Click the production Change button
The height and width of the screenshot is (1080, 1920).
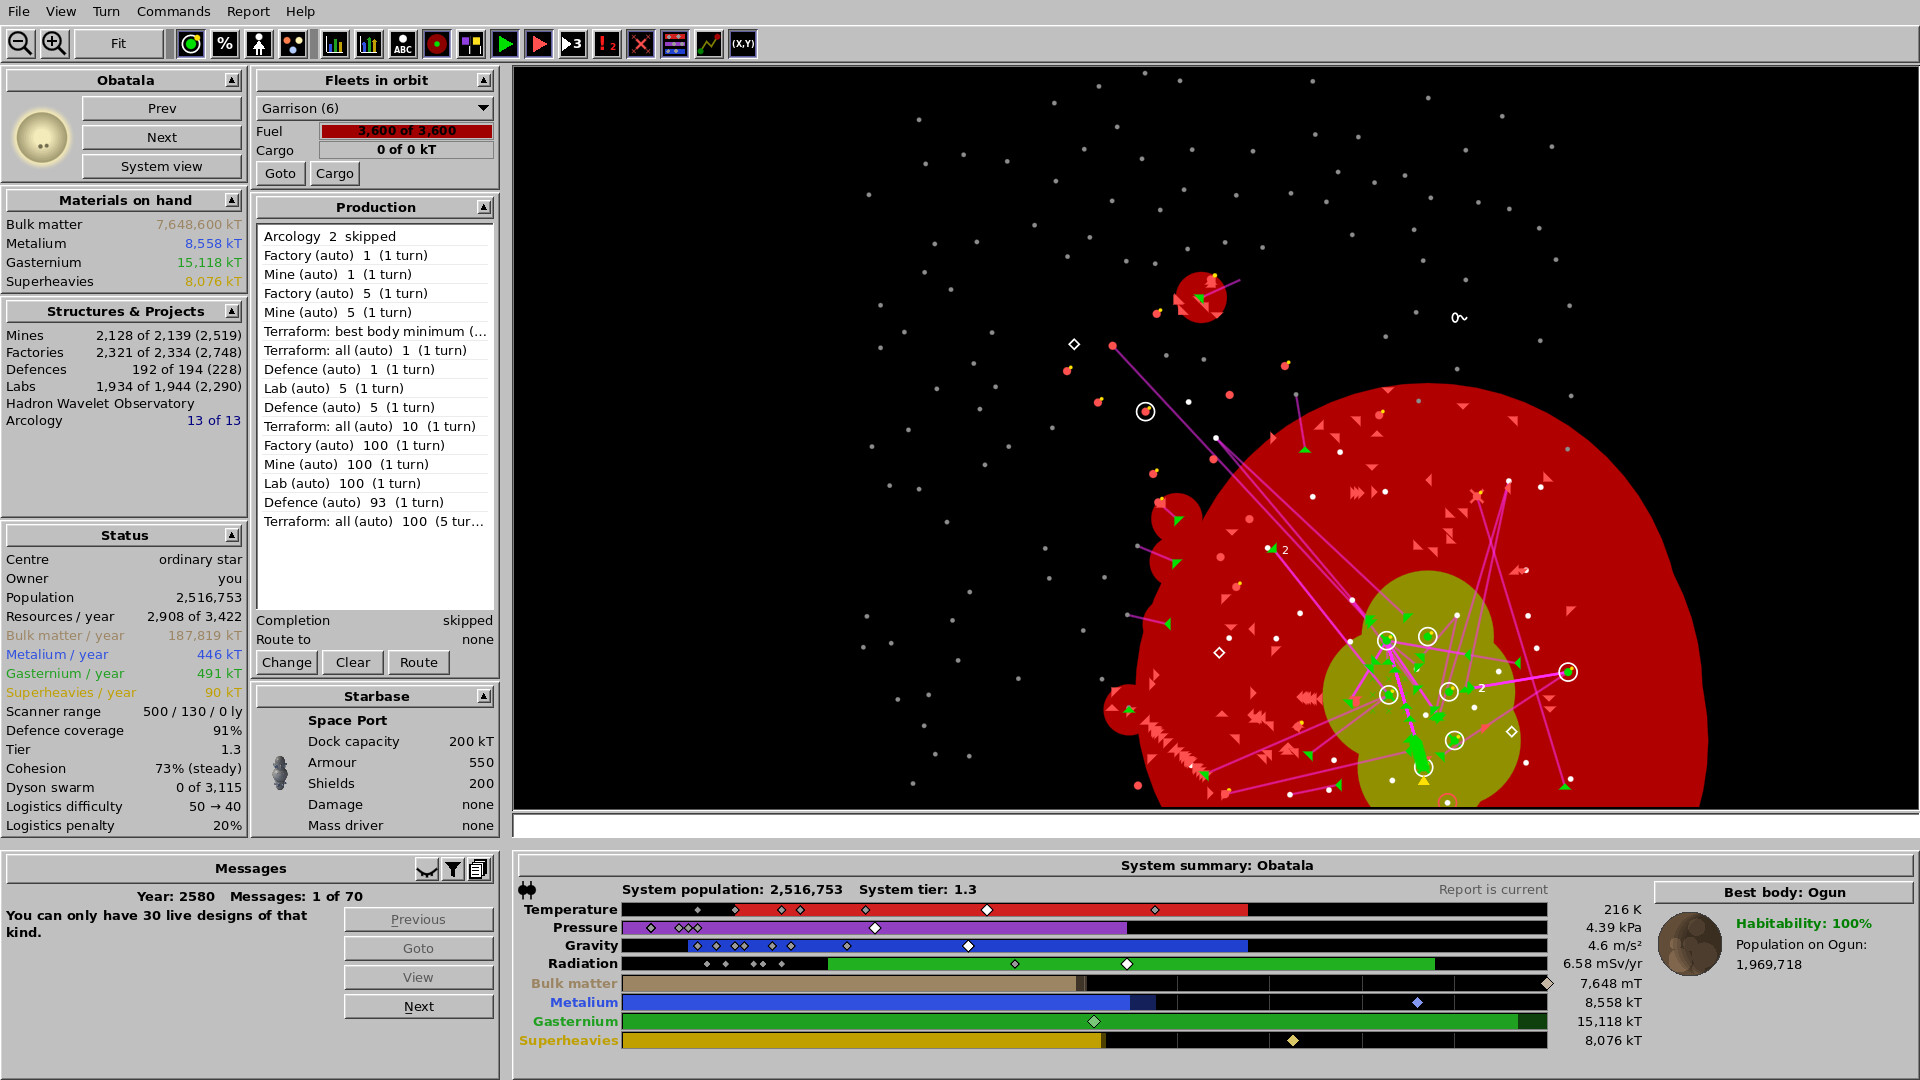click(x=287, y=662)
